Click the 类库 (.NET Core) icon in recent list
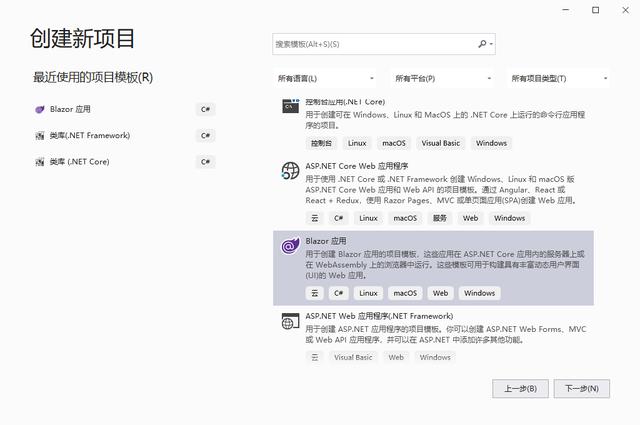Screen dimensions: 640x425 40,162
